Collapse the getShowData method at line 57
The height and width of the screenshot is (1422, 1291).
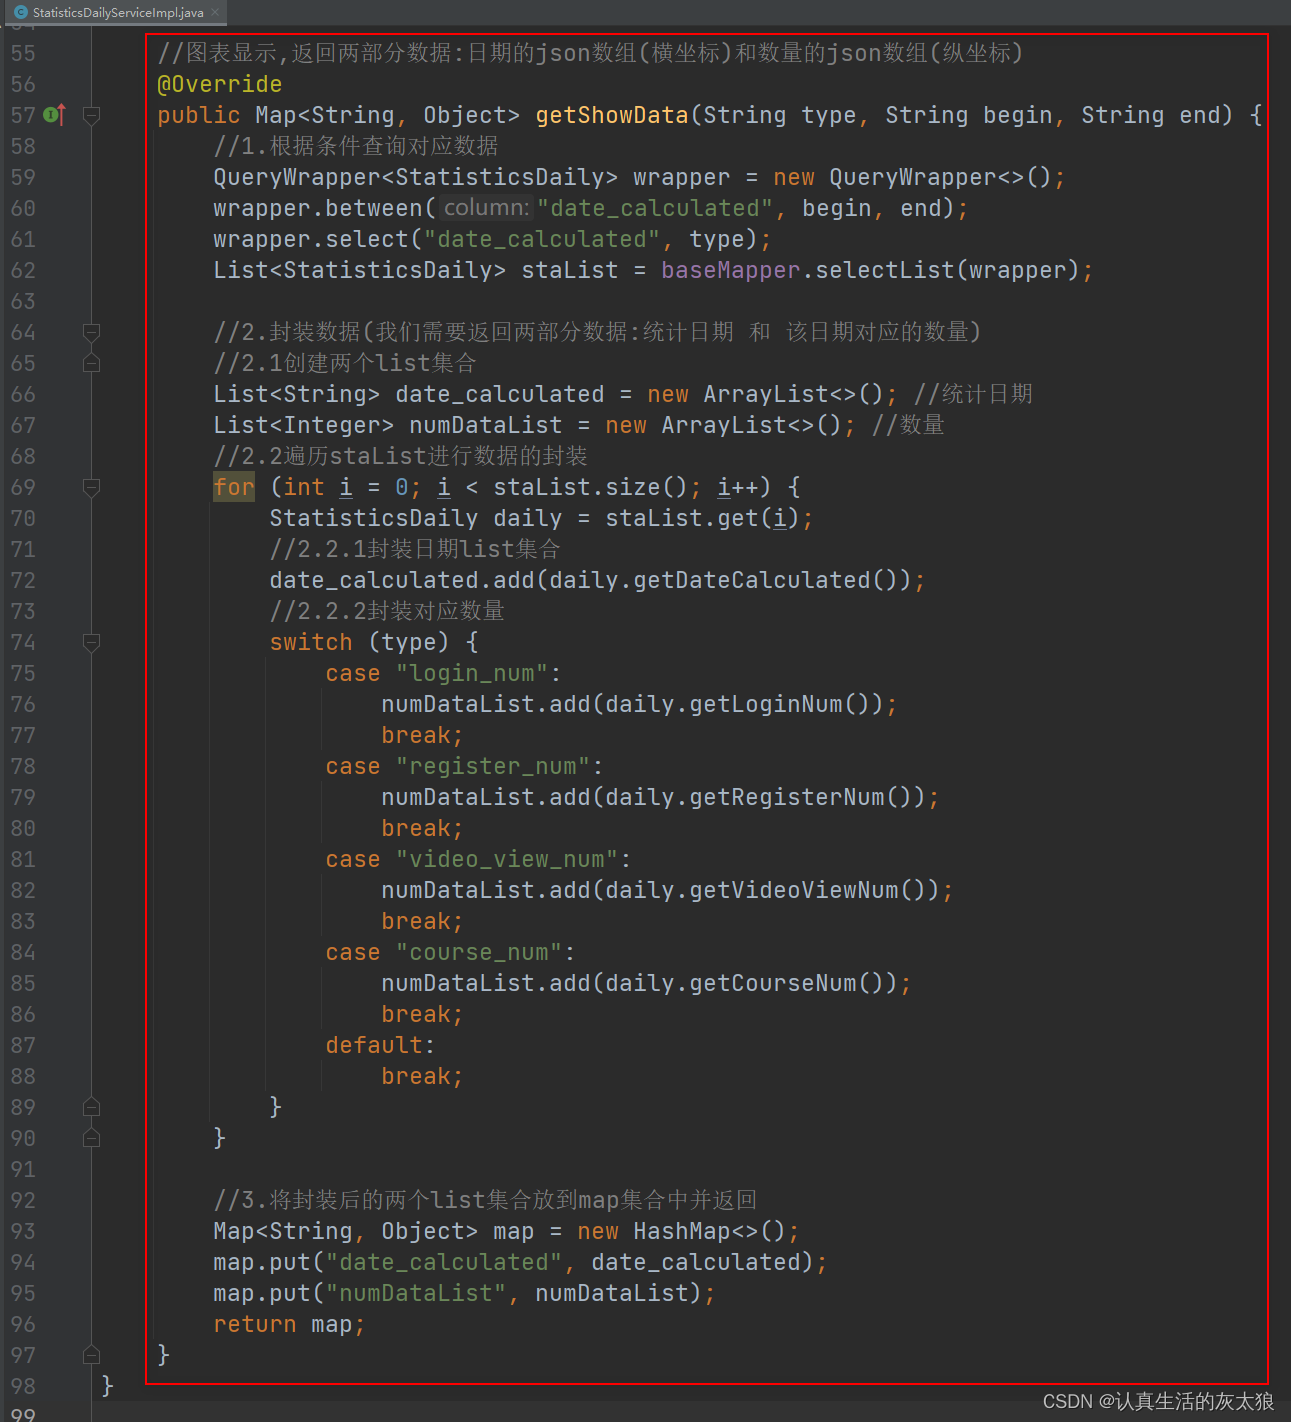(x=91, y=115)
